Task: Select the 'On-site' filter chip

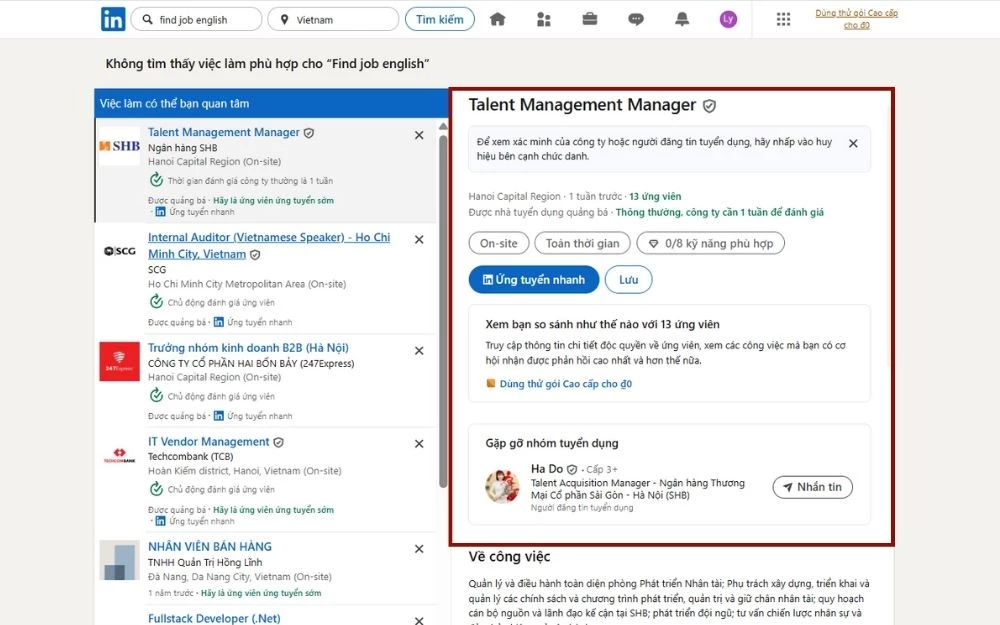Action: tap(498, 242)
